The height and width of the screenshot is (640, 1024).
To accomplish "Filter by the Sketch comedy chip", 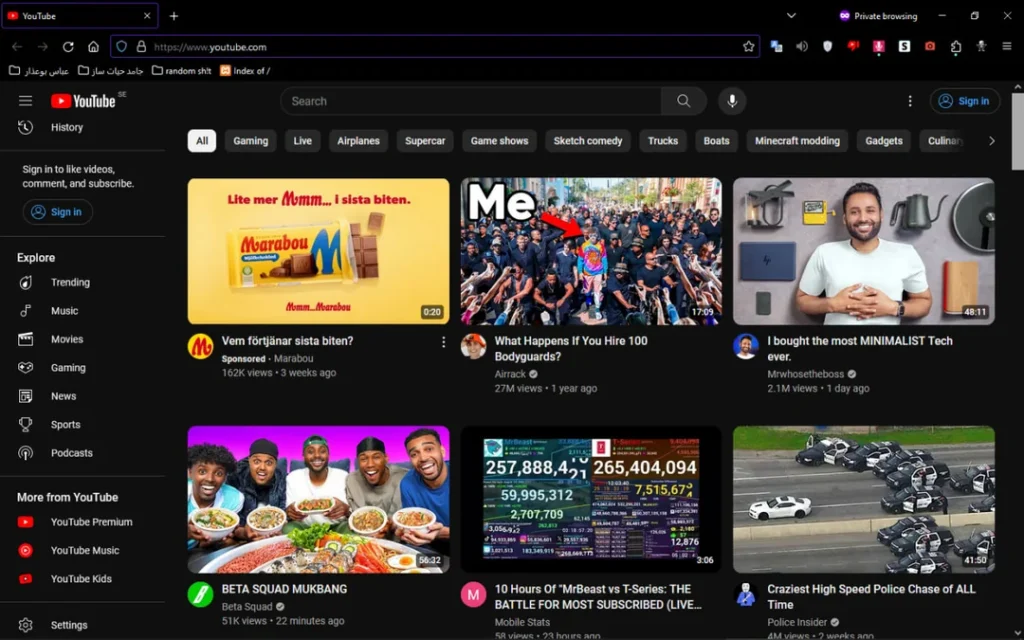I will (x=588, y=141).
